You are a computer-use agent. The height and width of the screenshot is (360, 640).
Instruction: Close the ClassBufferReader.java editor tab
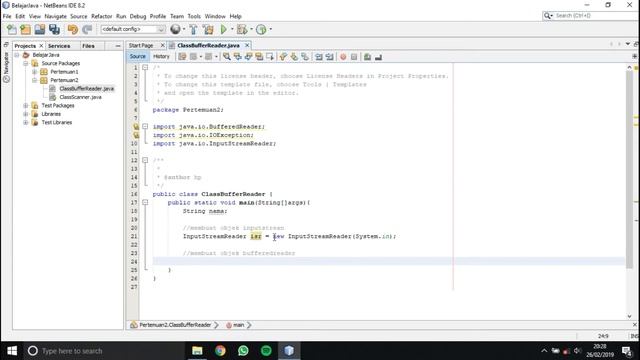click(247, 45)
